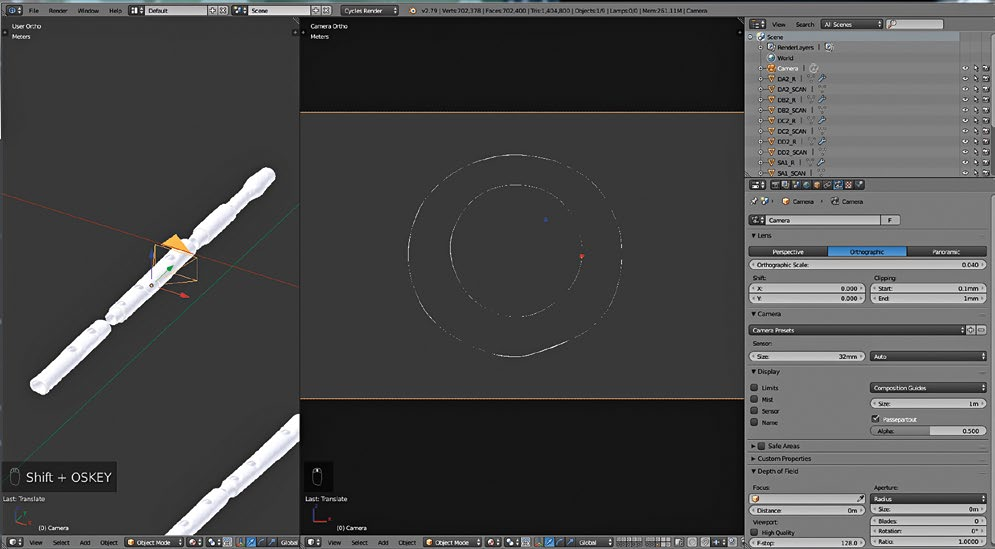The height and width of the screenshot is (549, 995).
Task: Open the Window menu
Action: click(x=88, y=11)
